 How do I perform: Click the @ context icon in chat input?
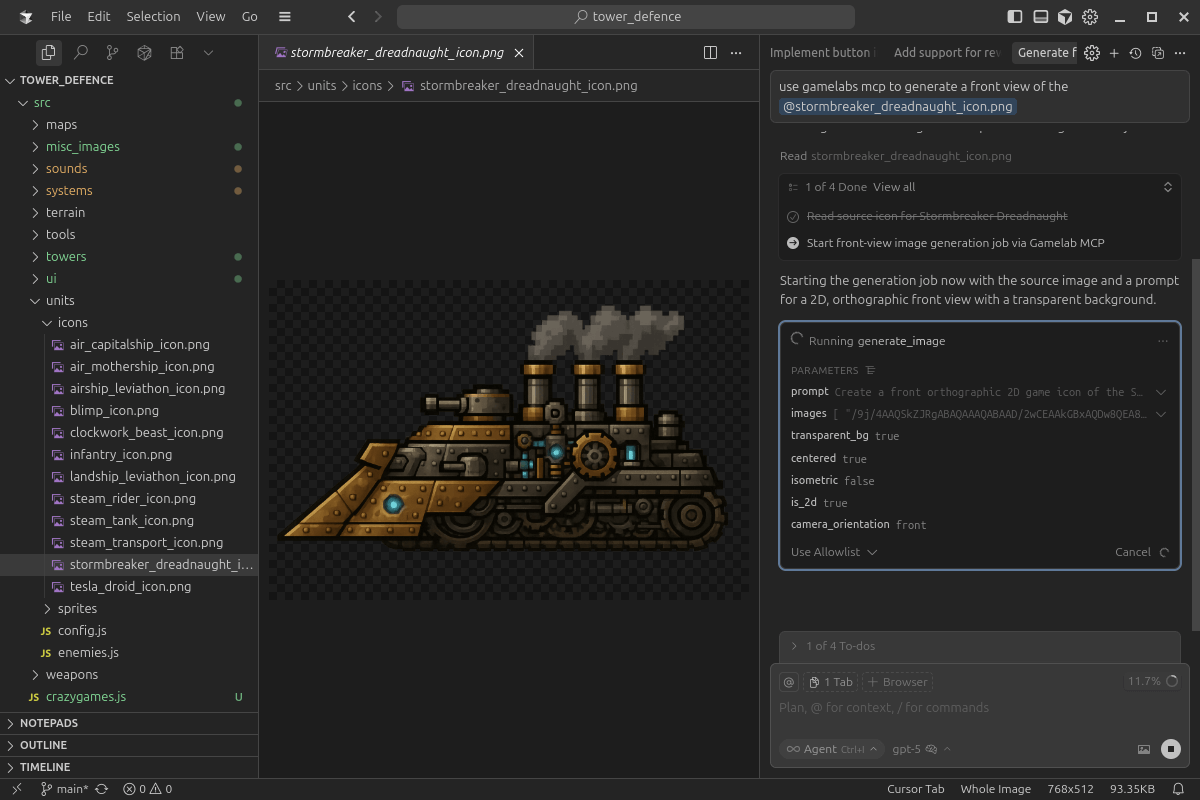click(789, 681)
